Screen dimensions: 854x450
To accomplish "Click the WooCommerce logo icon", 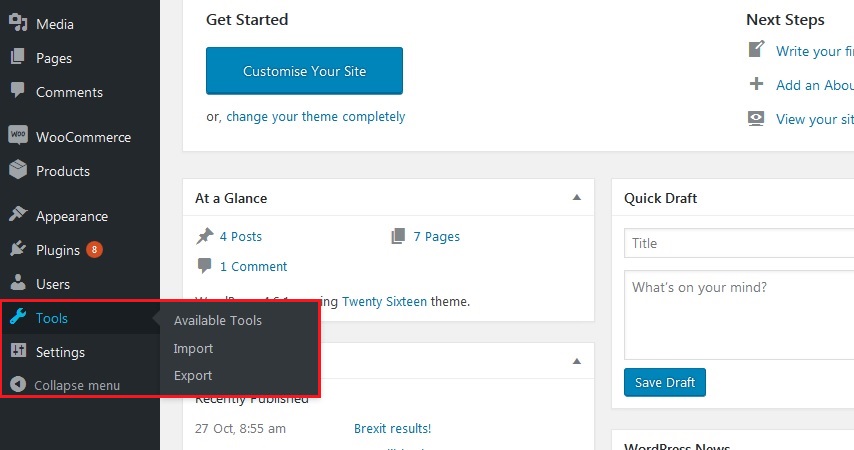I will pyautogui.click(x=18, y=136).
